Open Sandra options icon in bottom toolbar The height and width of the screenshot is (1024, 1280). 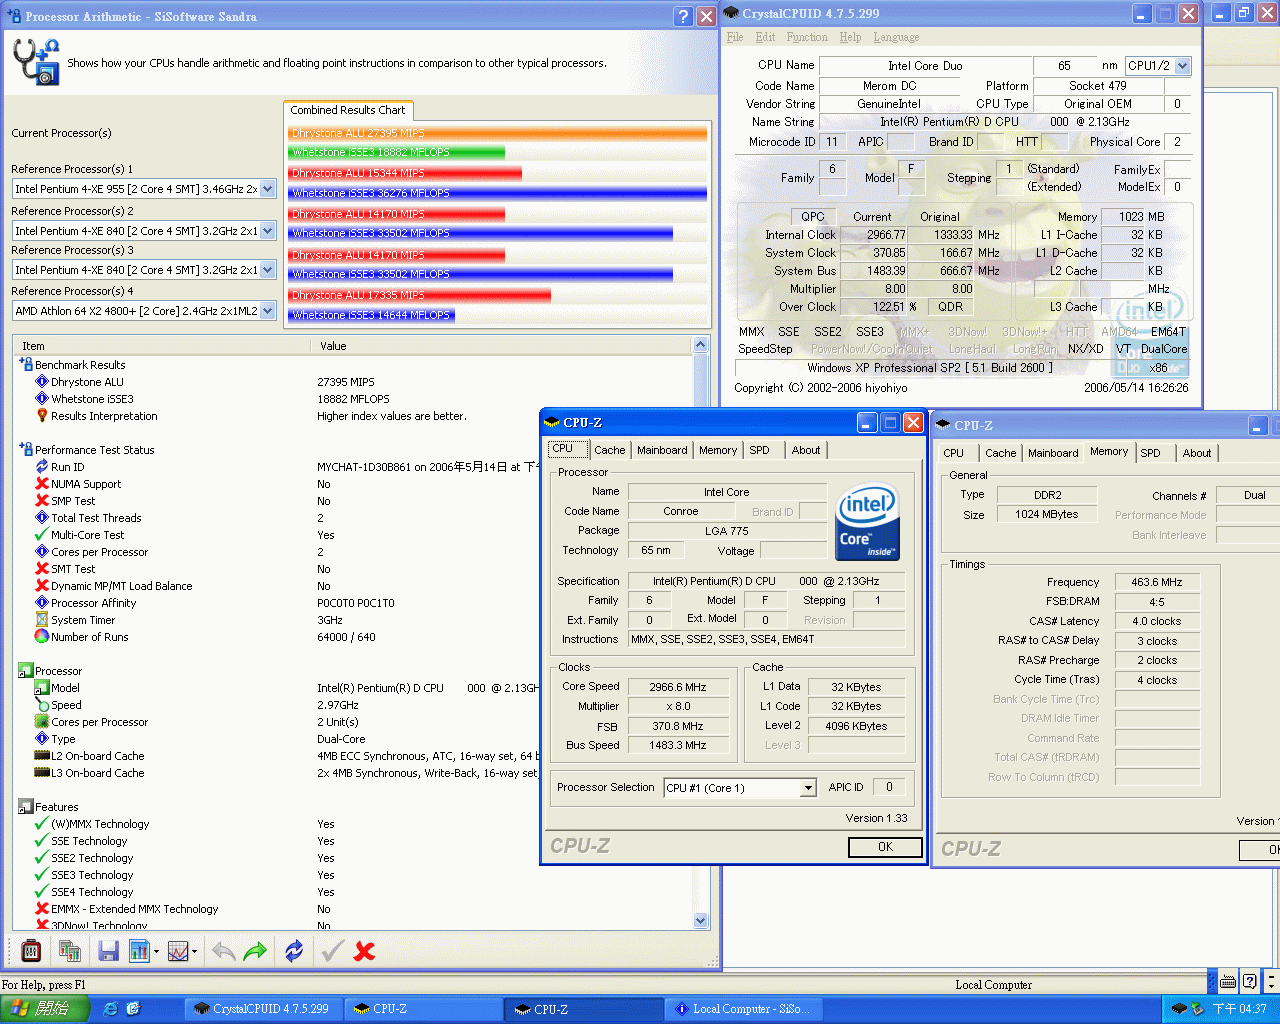(31, 951)
